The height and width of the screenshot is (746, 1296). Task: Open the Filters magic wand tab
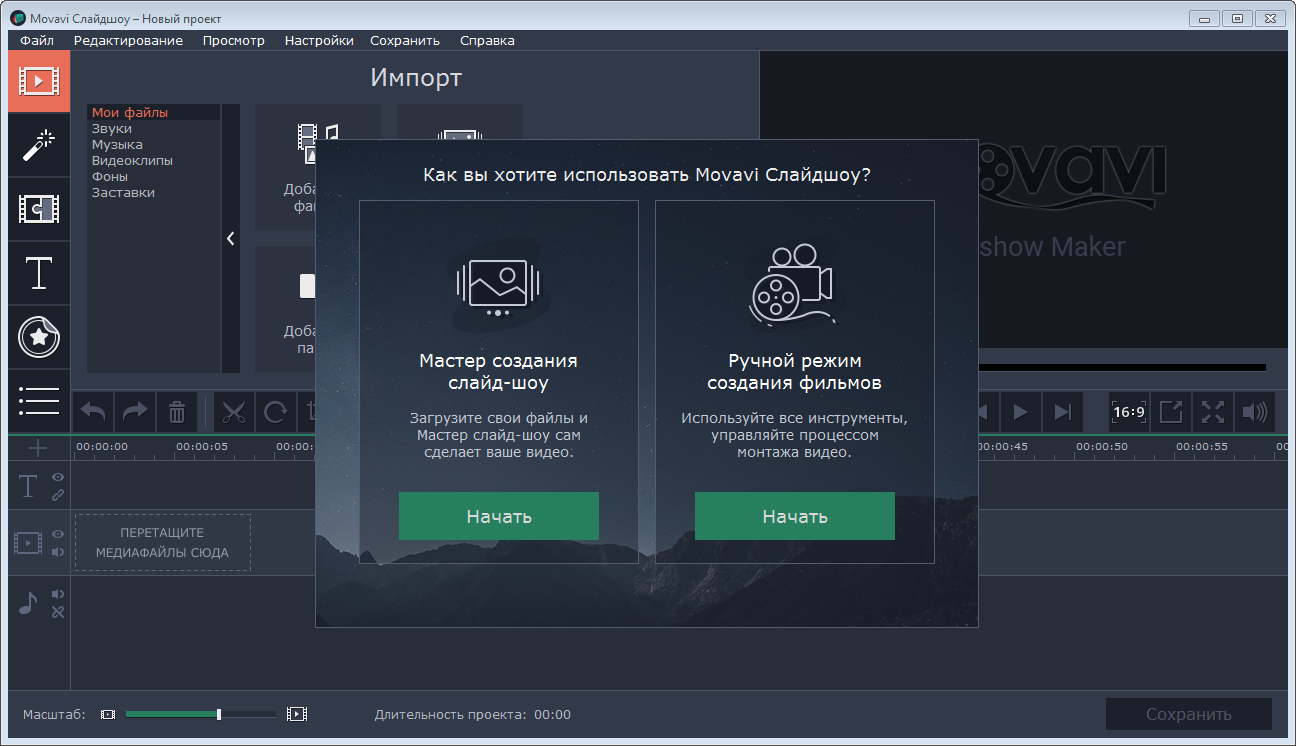click(39, 145)
